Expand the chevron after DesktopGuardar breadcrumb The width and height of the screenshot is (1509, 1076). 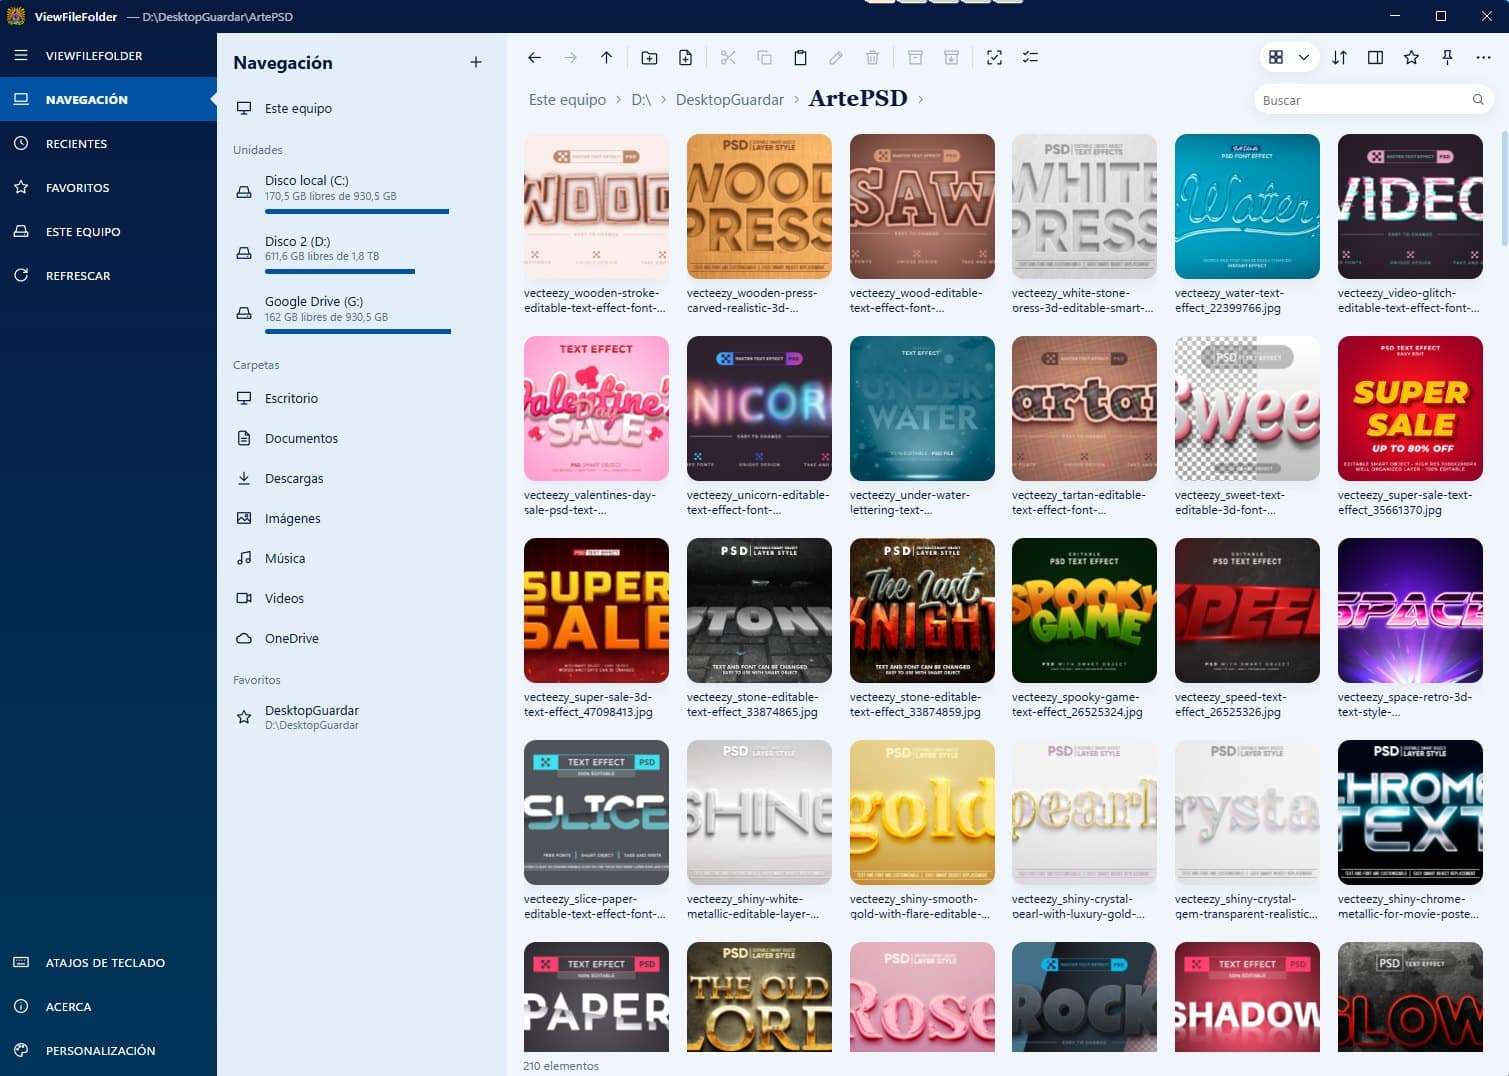coord(797,100)
